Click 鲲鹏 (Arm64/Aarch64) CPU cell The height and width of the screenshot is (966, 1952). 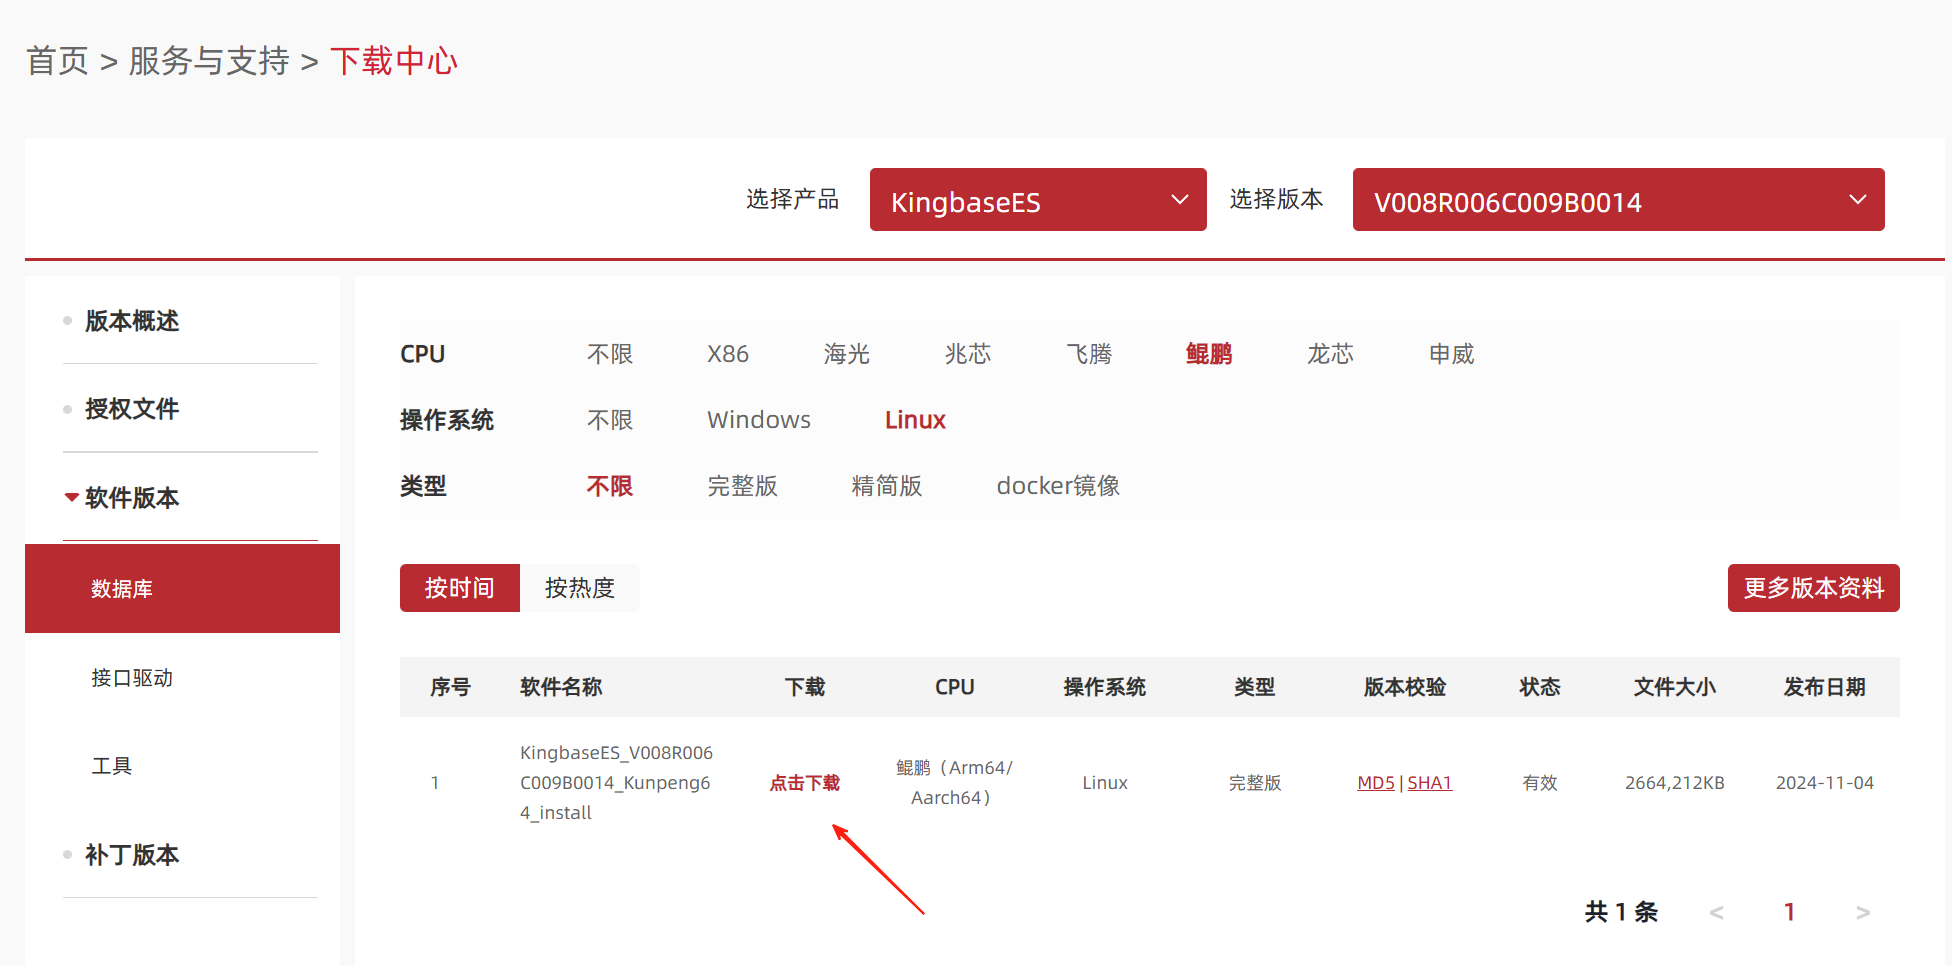click(954, 783)
